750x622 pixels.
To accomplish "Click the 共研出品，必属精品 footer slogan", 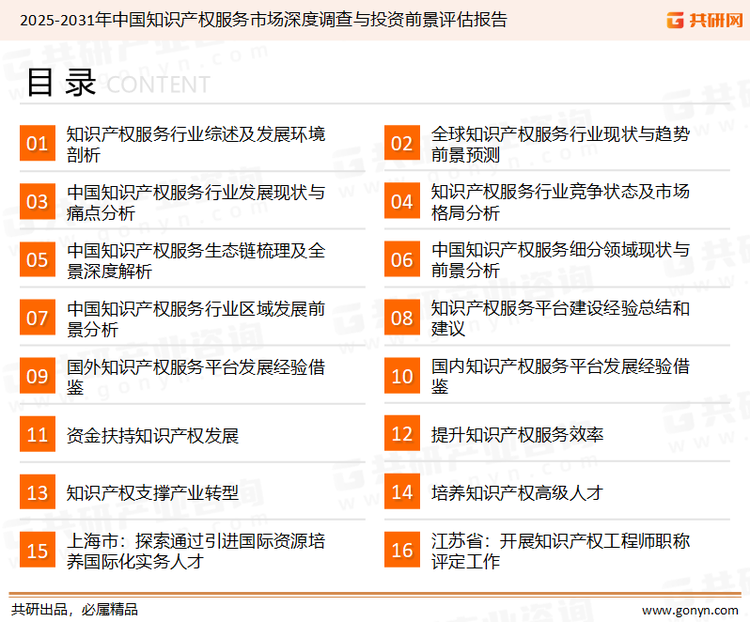I will (75, 610).
